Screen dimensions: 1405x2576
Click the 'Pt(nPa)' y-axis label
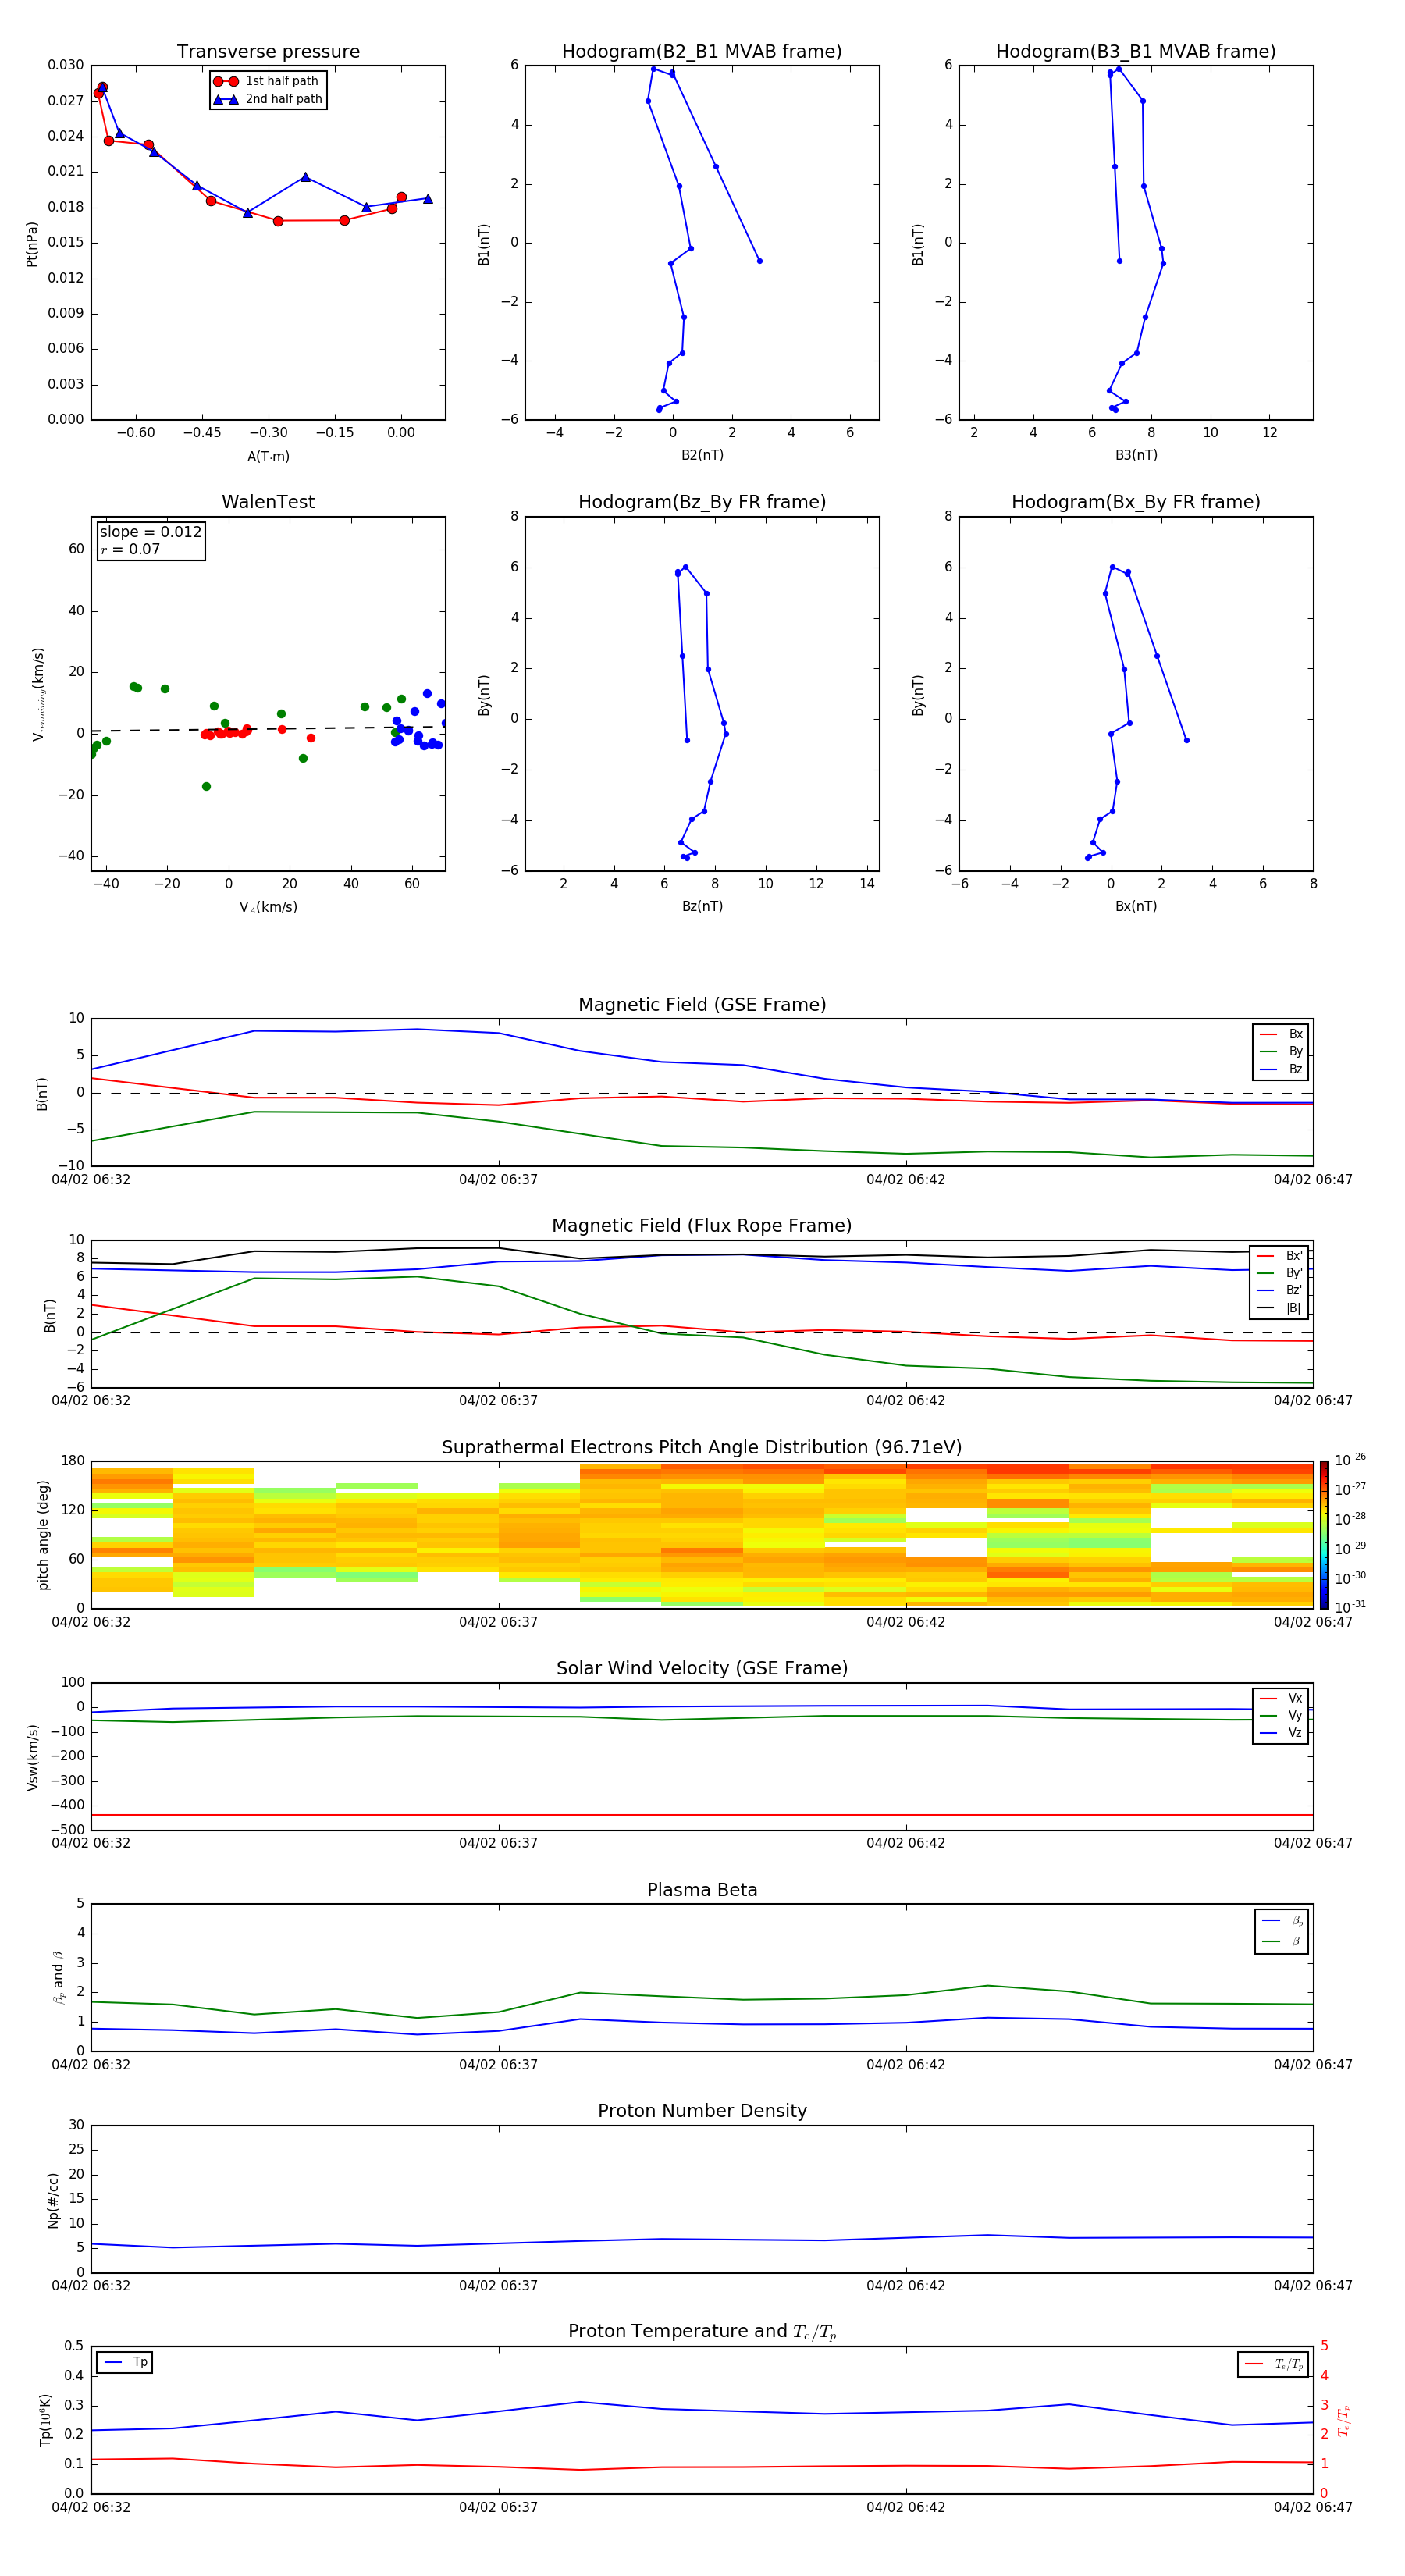point(32,244)
